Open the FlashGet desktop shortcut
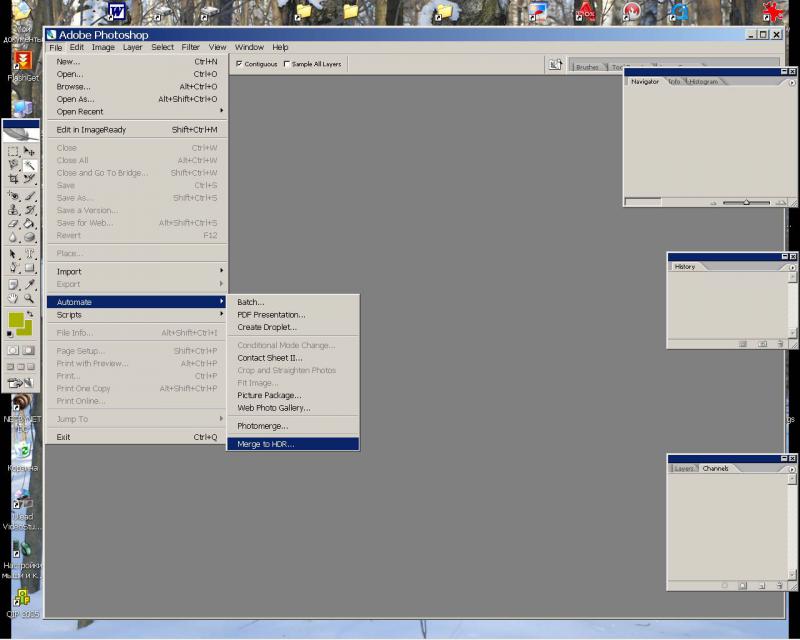 22,66
